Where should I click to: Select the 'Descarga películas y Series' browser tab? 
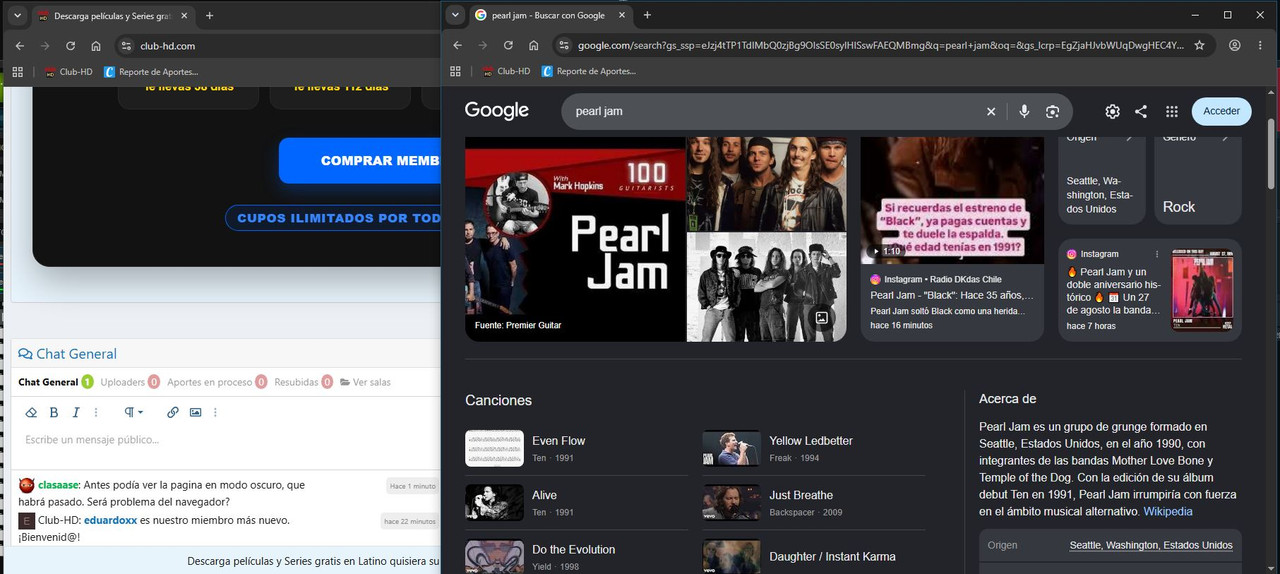click(112, 16)
